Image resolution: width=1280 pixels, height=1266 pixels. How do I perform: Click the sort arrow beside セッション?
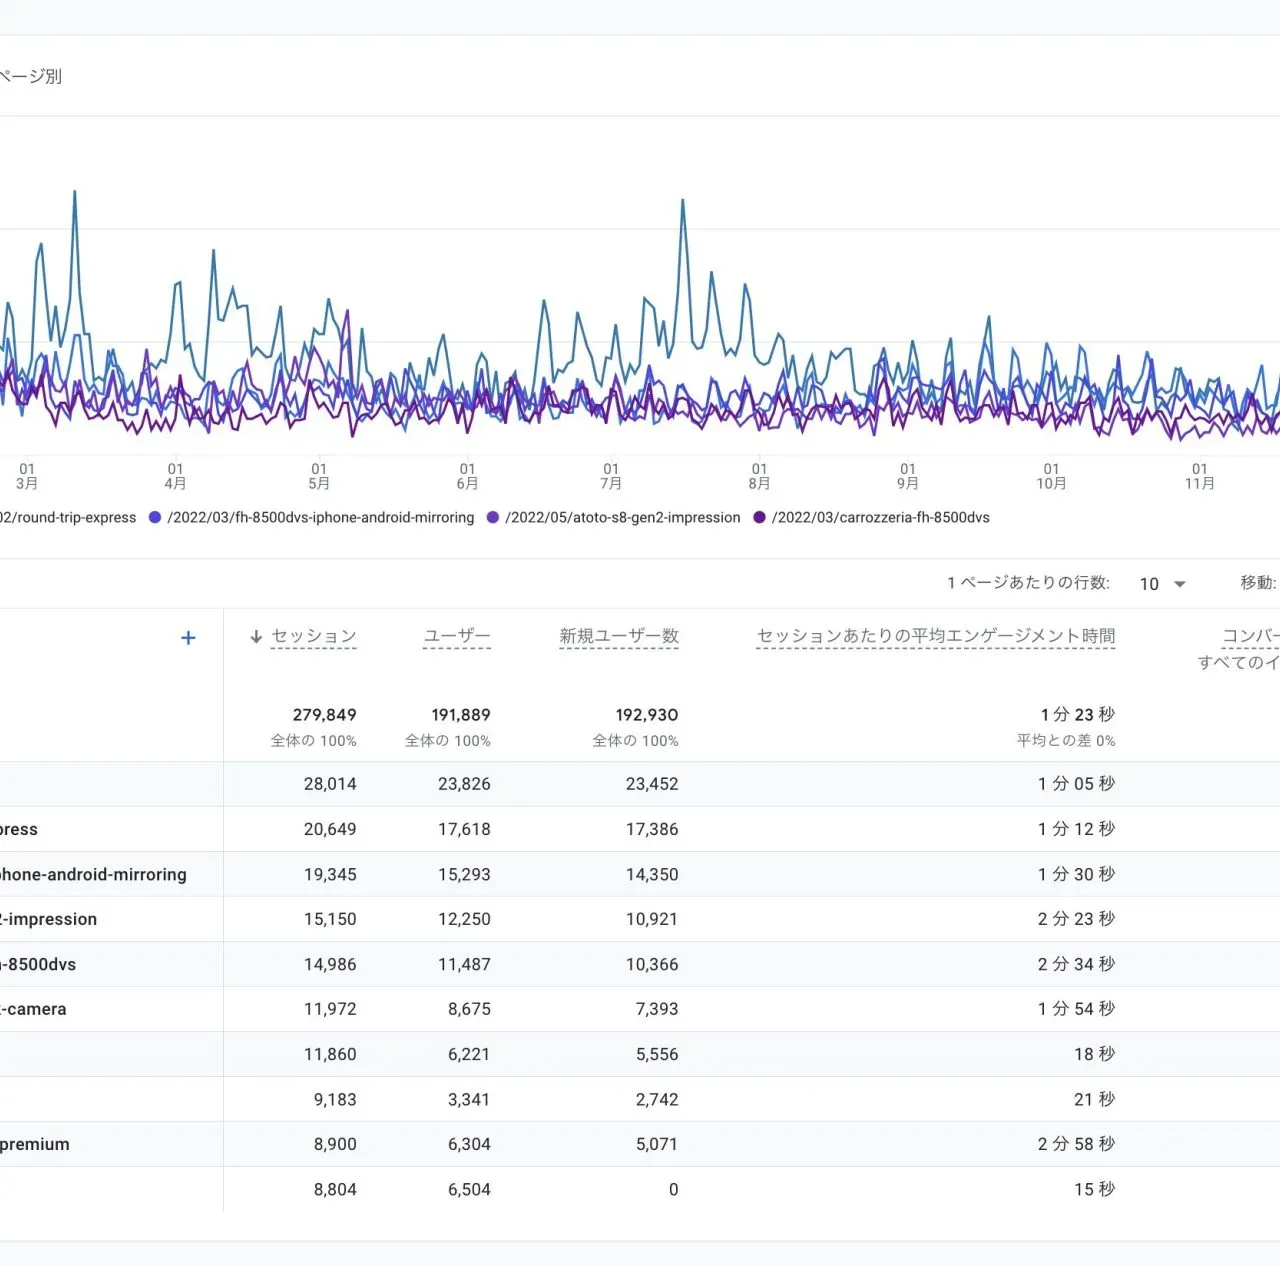[256, 637]
